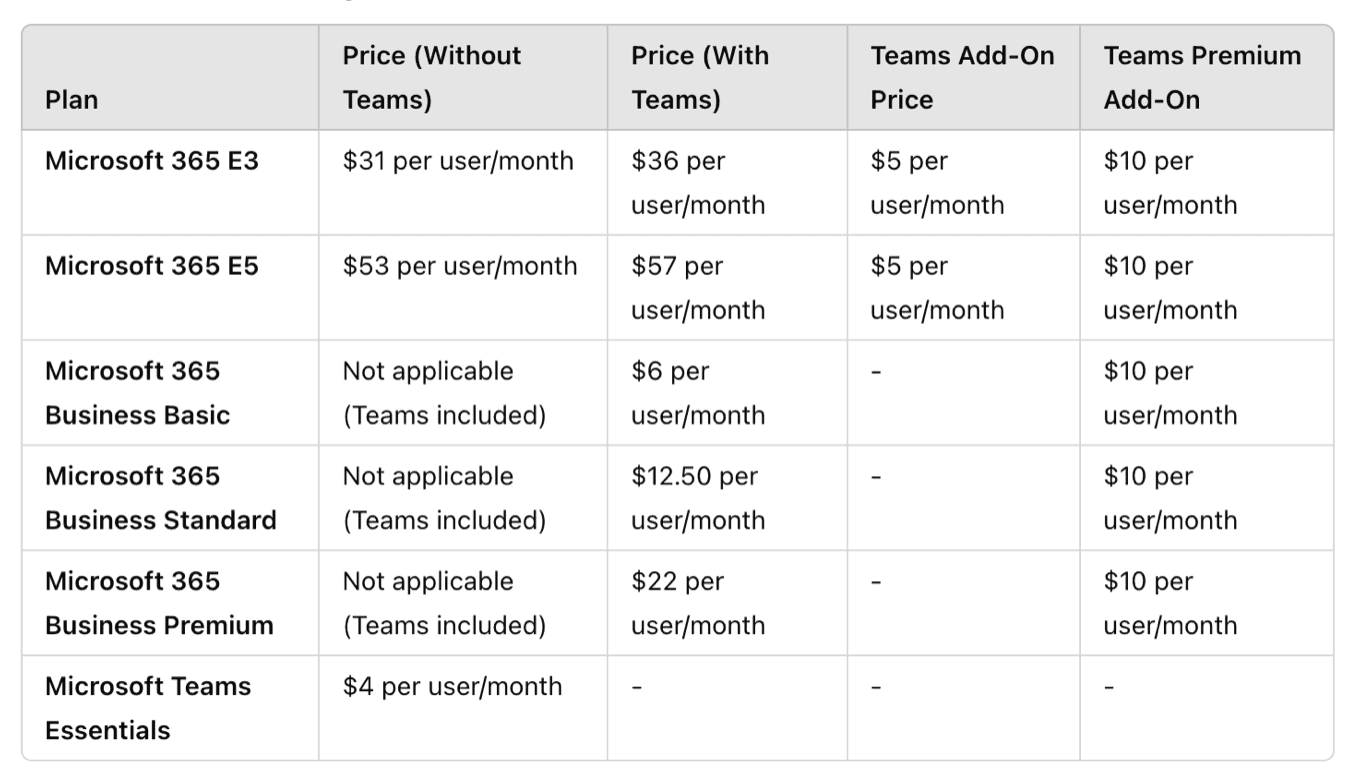Click the $6 per user/month cell
Image resolution: width=1352 pixels, height=782 pixels.
[x=698, y=393]
